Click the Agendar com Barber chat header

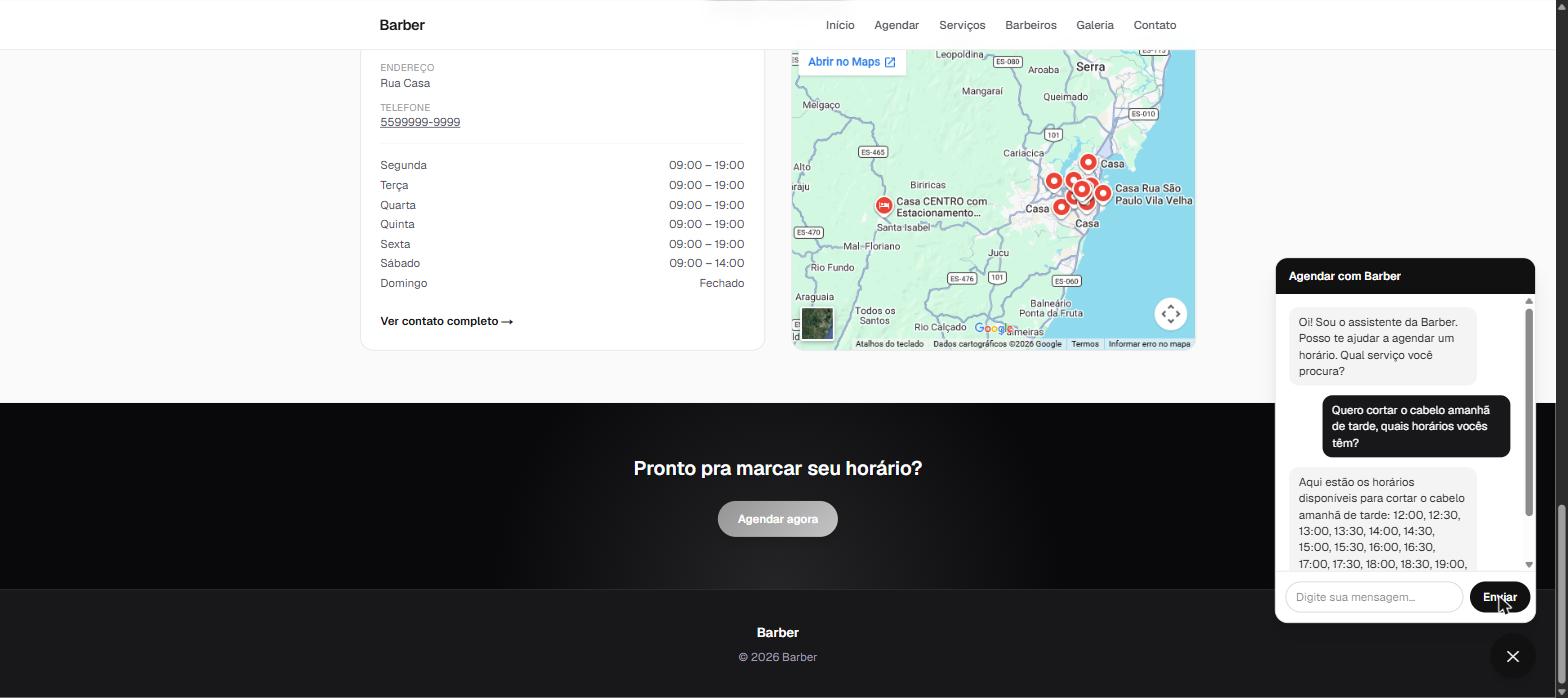click(1405, 276)
